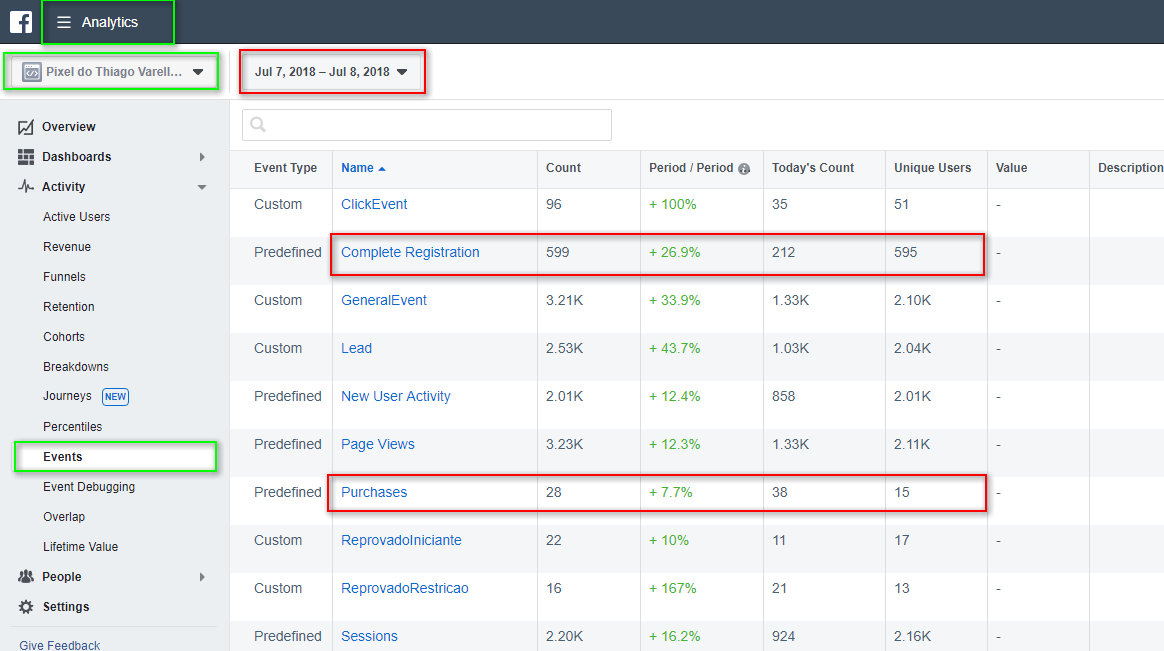Click the Dashboards grid icon
The height and width of the screenshot is (651, 1164).
tap(26, 157)
